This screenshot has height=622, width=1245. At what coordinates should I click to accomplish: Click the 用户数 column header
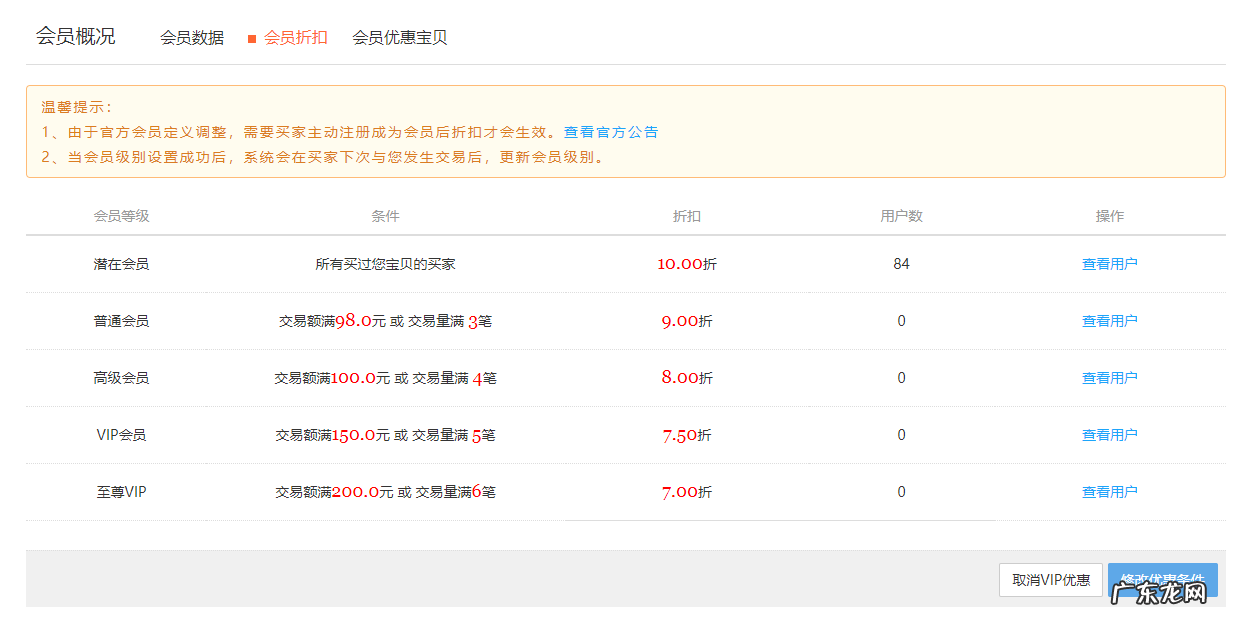(901, 214)
